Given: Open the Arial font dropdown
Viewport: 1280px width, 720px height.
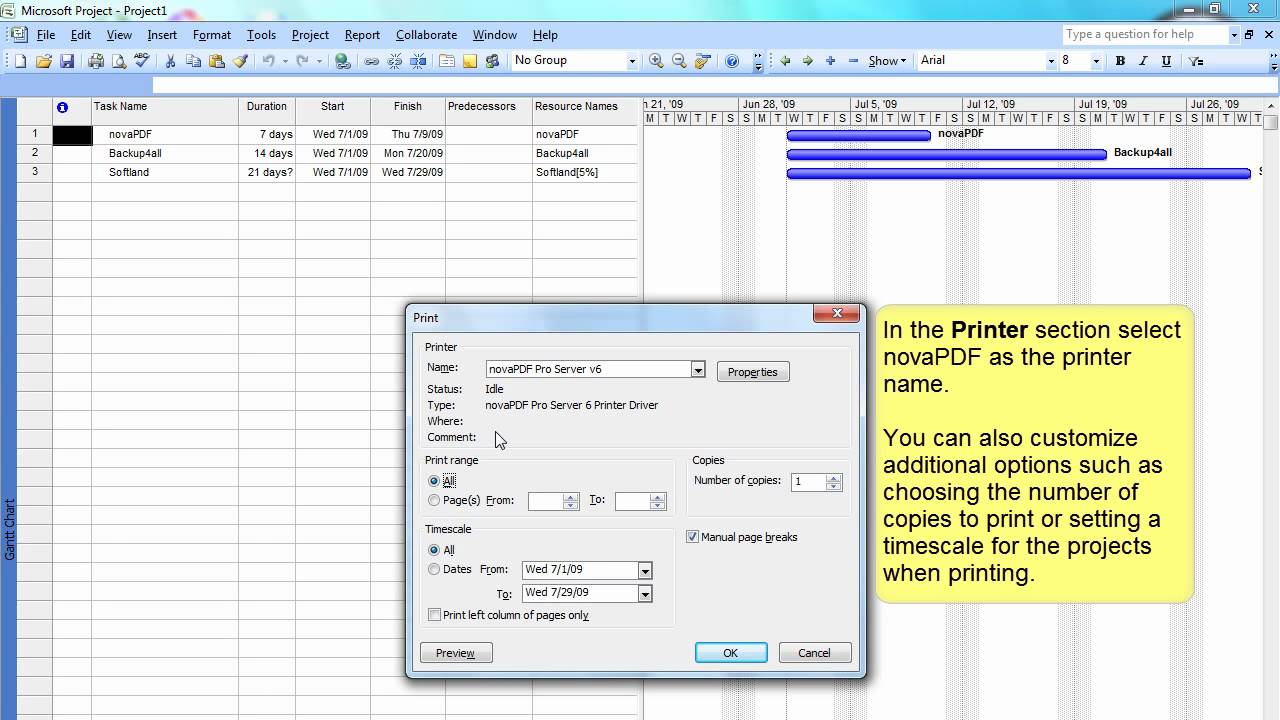Looking at the screenshot, I should (1051, 61).
